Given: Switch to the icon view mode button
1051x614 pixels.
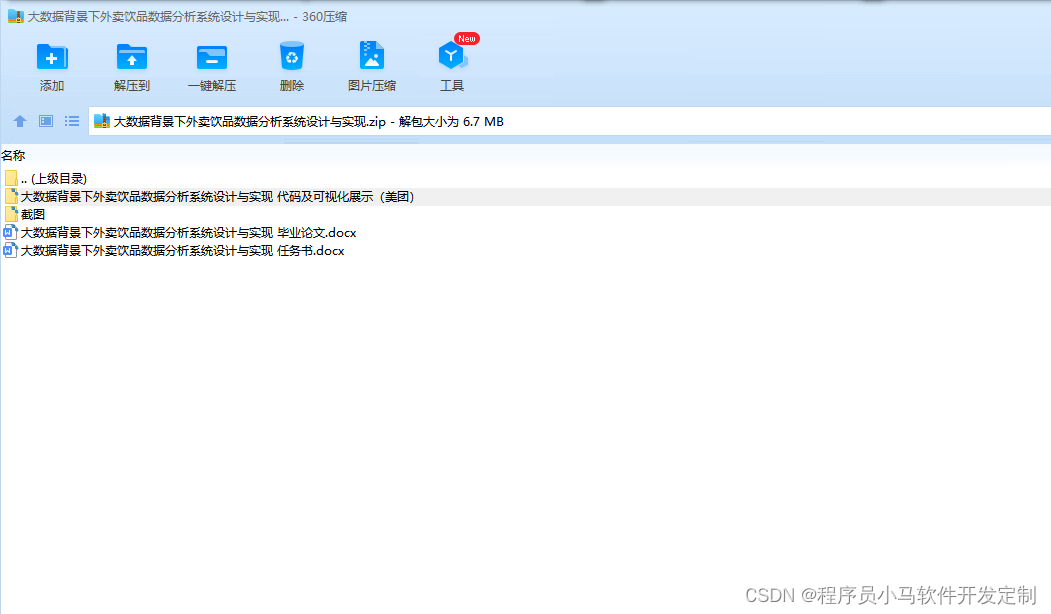Looking at the screenshot, I should pos(46,121).
